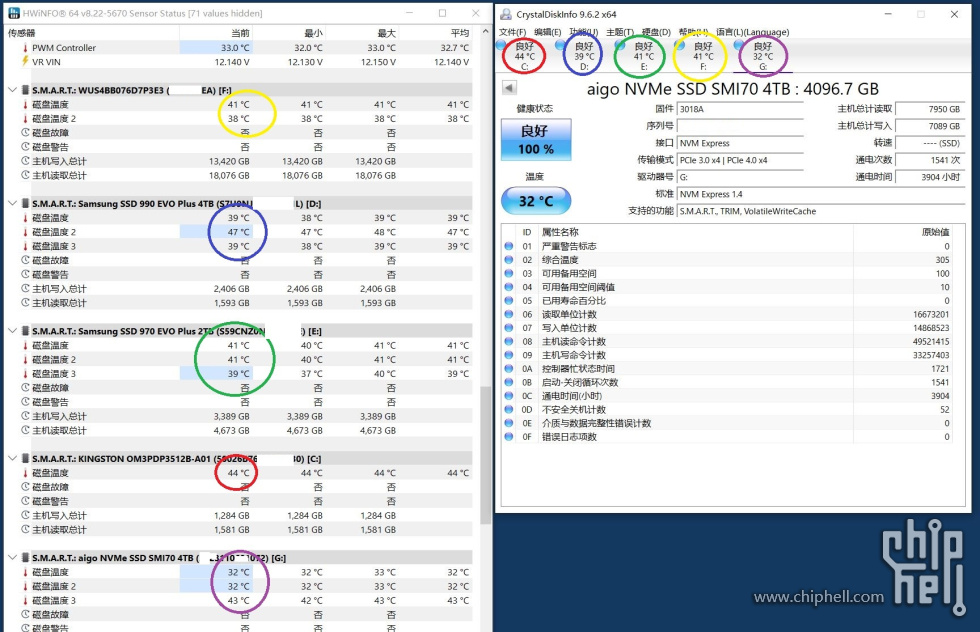Click the status orb for attribute 08 主机读命令计数
Viewport: 980px width, 632px height.
coord(509,341)
